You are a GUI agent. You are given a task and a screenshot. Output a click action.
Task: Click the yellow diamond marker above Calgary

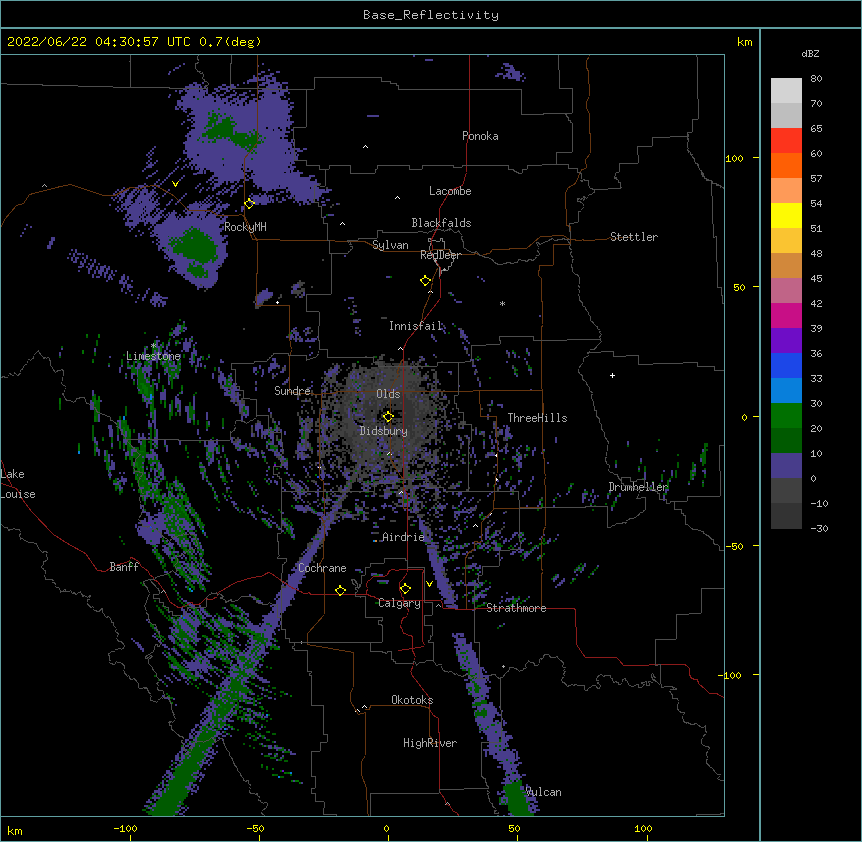click(x=405, y=589)
